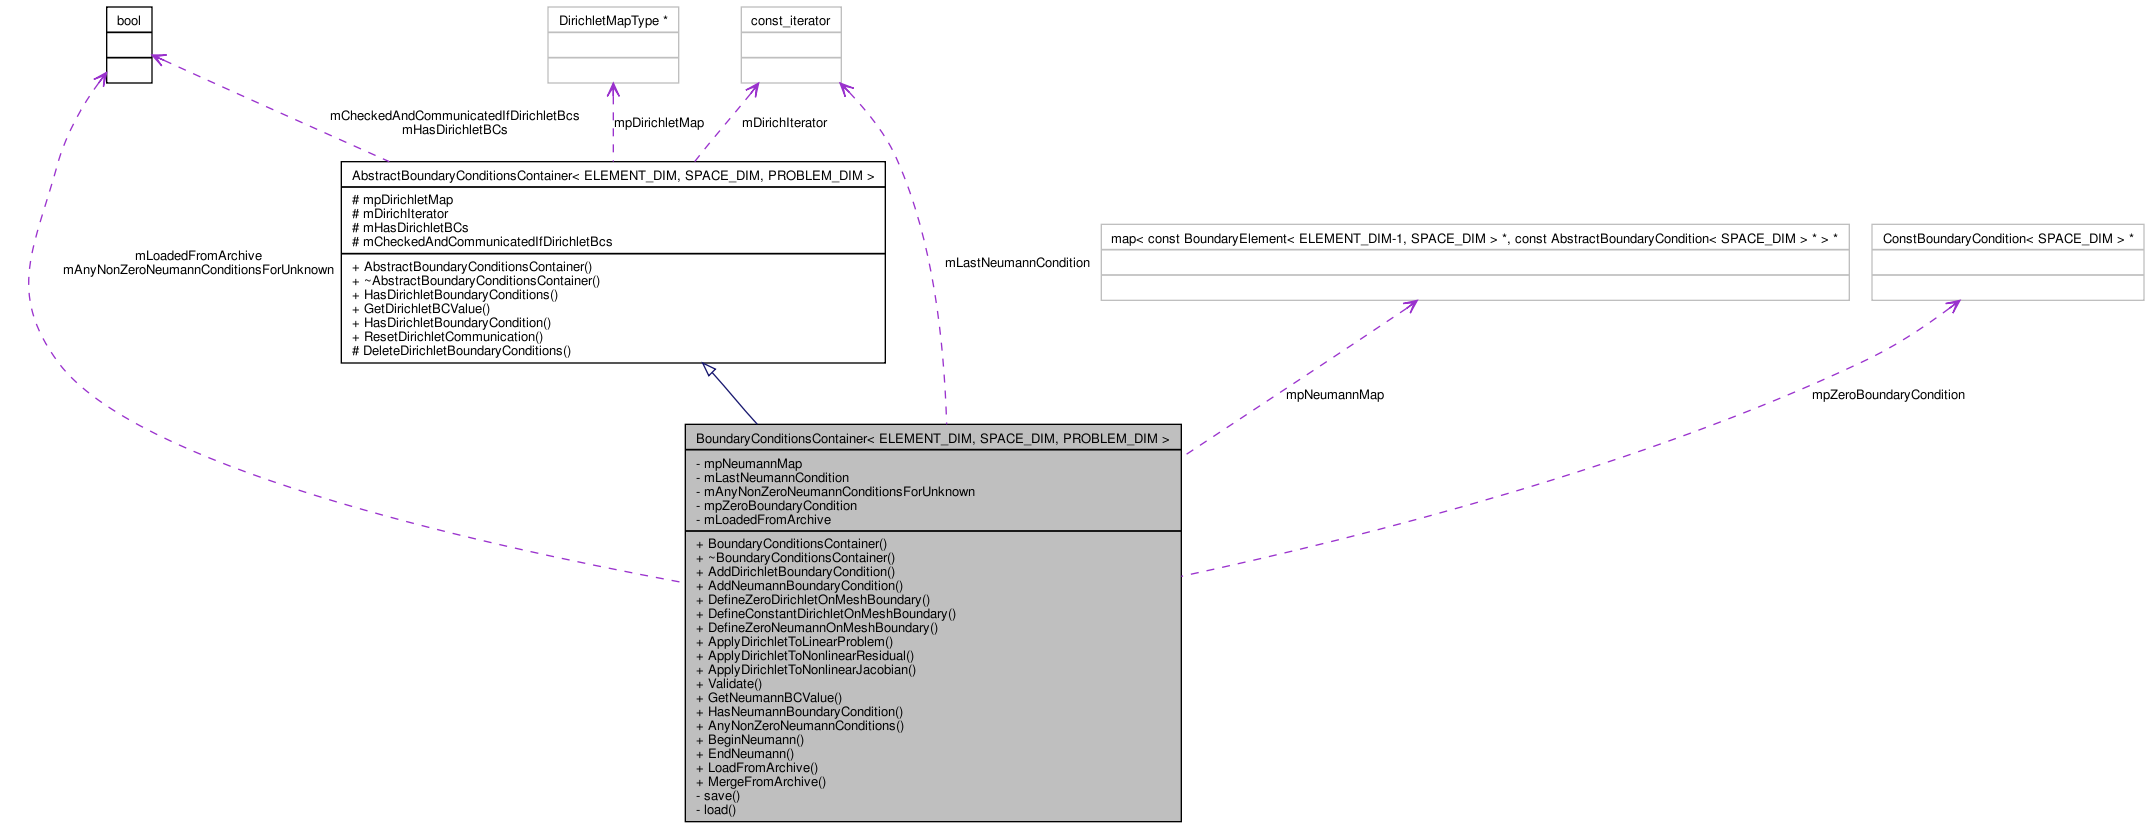Click AnyNonZeroNeumannConditions() method
2149x827 pixels.
[x=800, y=726]
